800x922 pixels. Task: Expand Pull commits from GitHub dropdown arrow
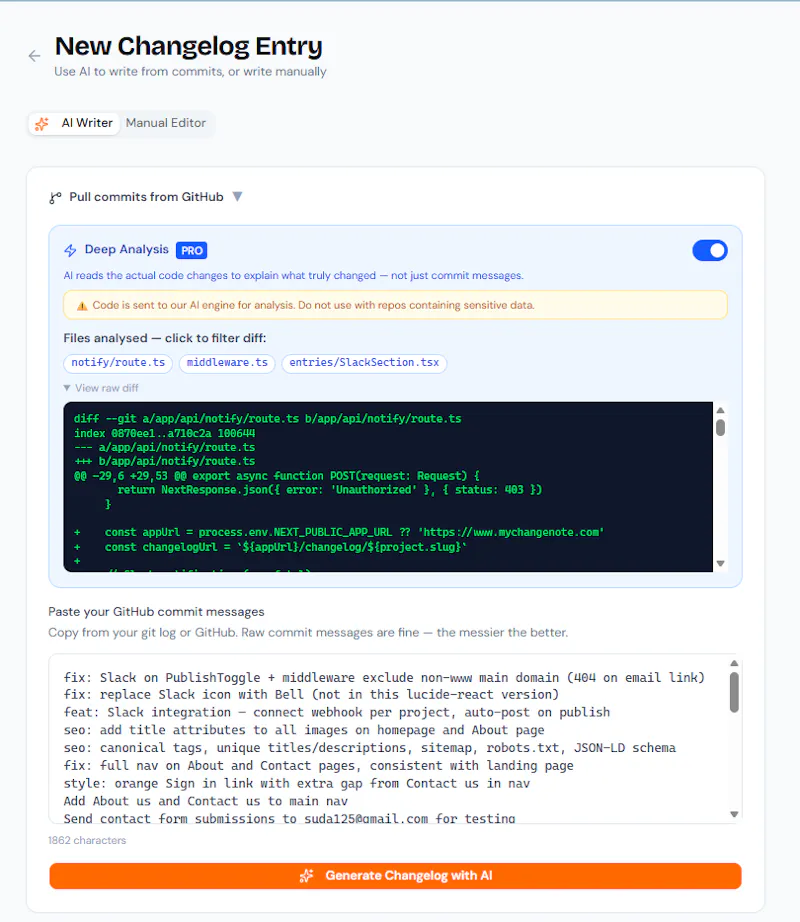pyautogui.click(x=237, y=196)
